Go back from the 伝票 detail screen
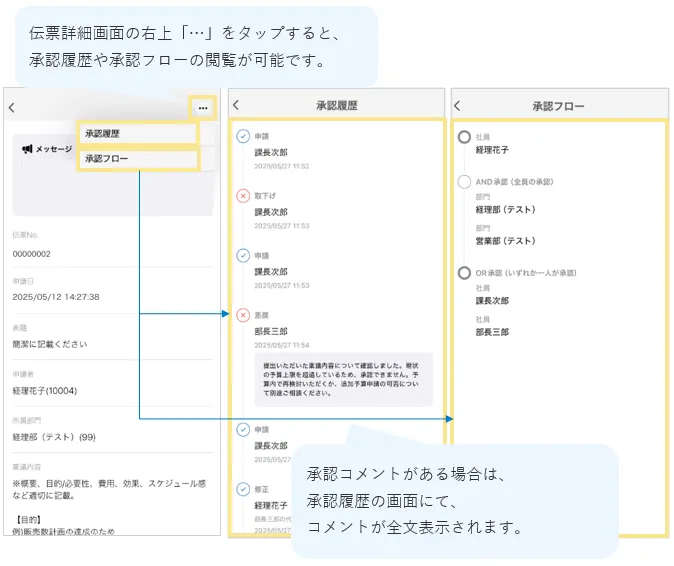This screenshot has width=674, height=566. tap(12, 108)
